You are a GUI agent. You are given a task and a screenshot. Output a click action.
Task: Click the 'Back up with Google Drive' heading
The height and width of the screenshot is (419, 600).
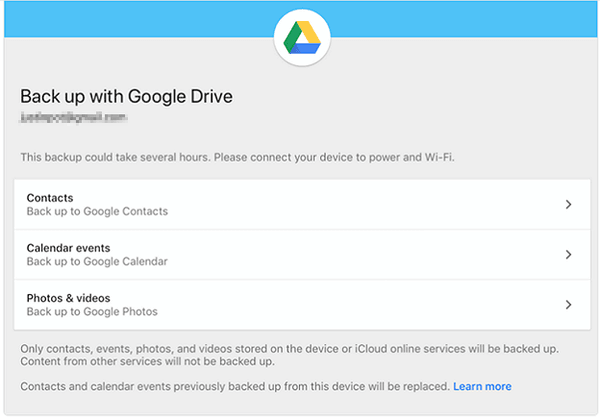point(126,98)
